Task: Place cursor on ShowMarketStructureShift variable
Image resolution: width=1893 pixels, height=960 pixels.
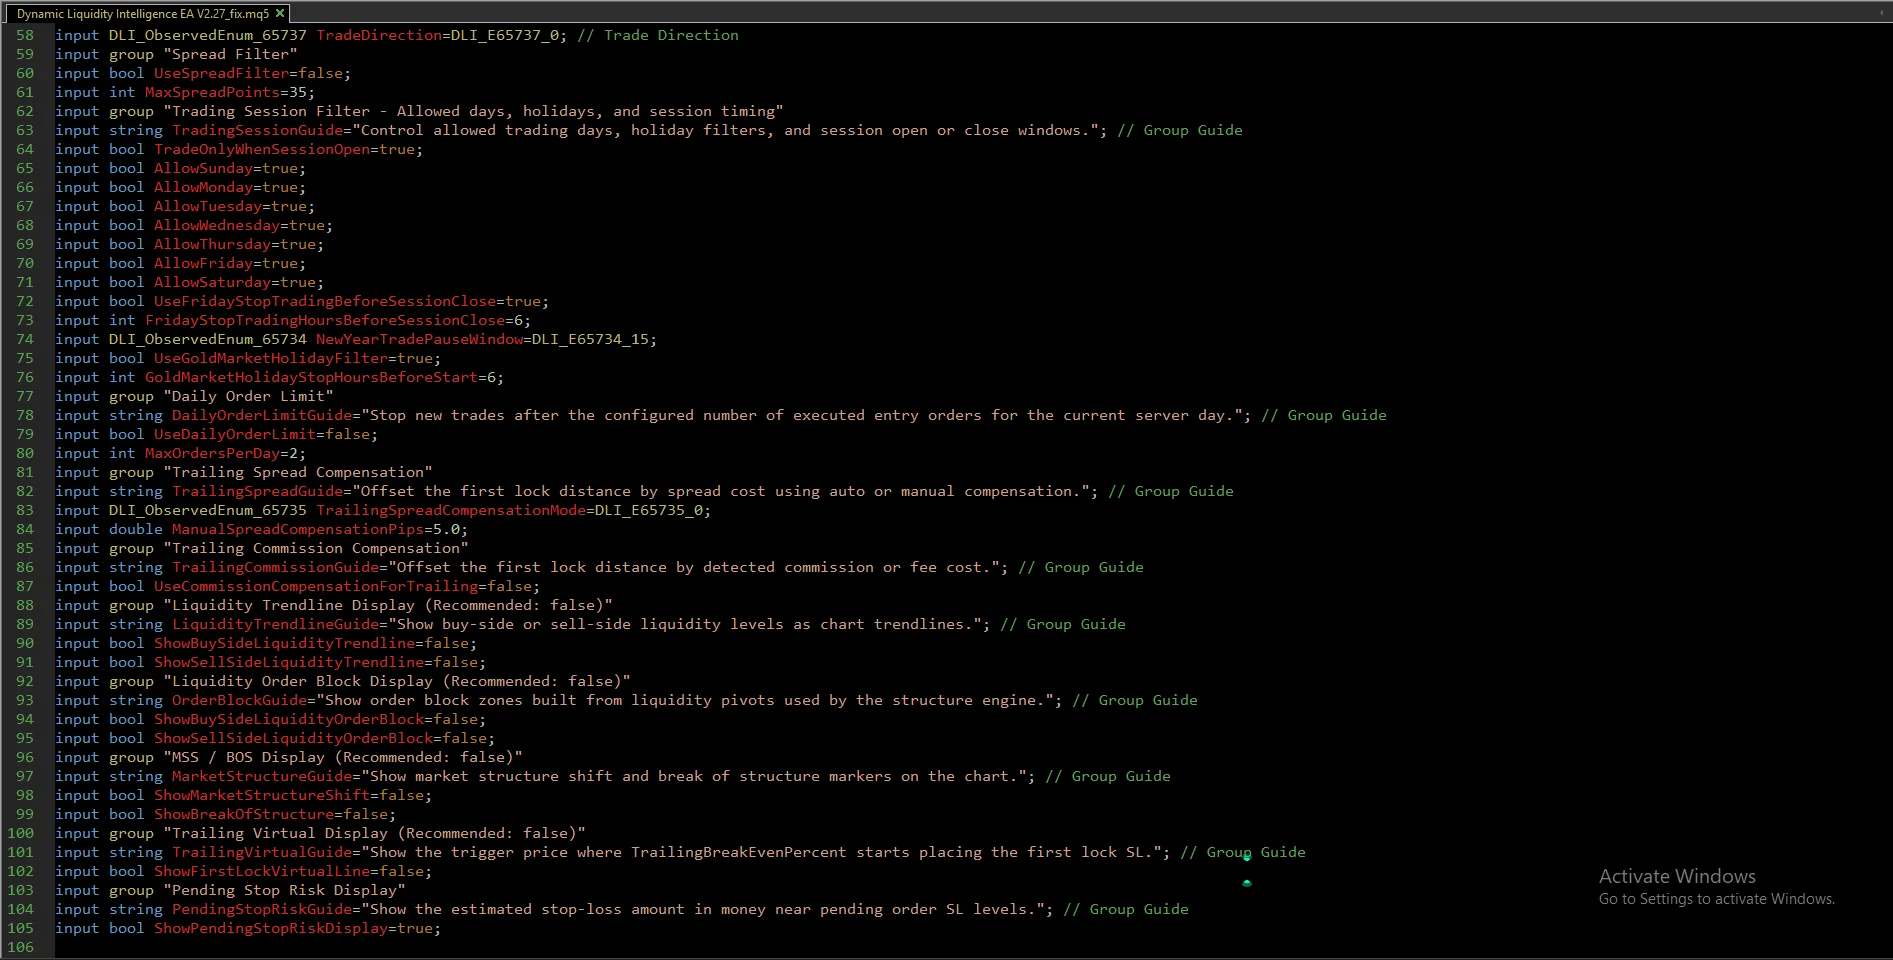Action: [x=262, y=795]
